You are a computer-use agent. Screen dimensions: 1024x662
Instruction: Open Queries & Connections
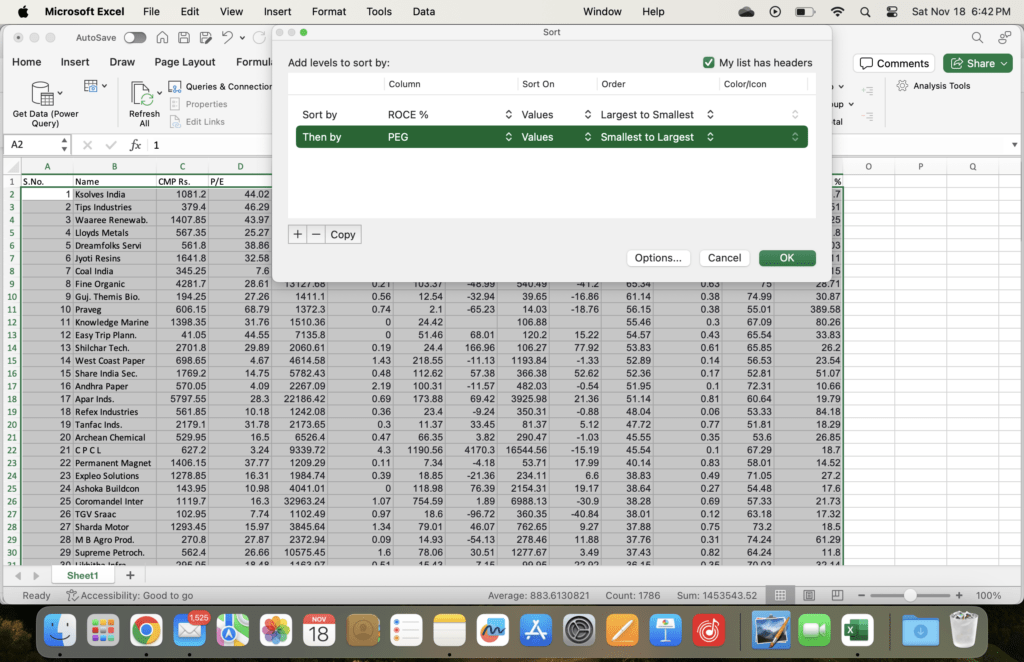point(221,86)
